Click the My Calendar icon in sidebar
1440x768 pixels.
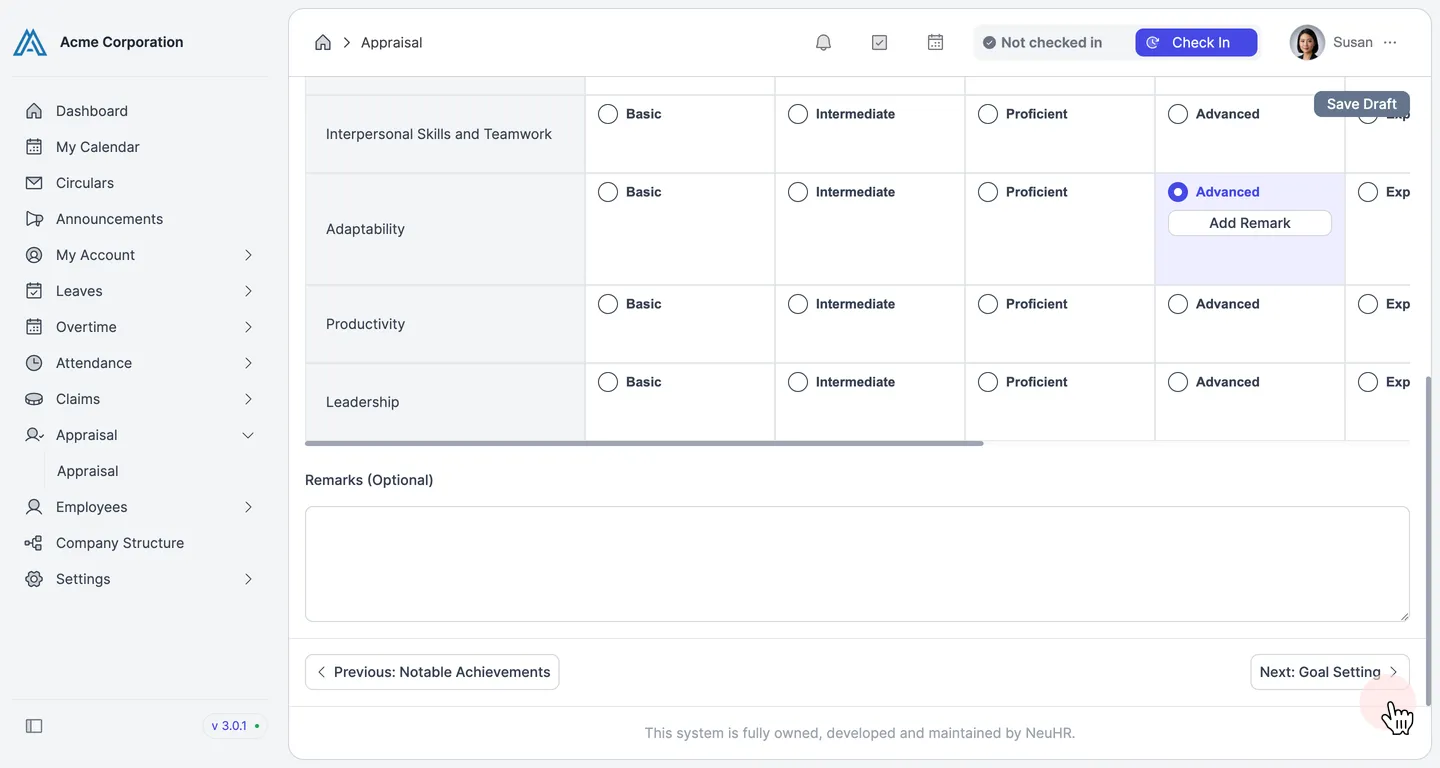(x=34, y=147)
